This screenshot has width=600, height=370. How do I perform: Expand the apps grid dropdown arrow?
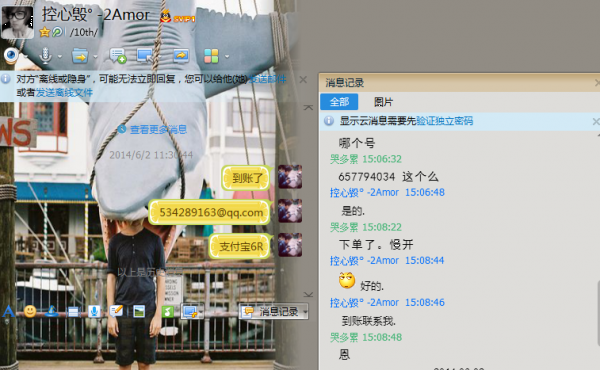227,56
